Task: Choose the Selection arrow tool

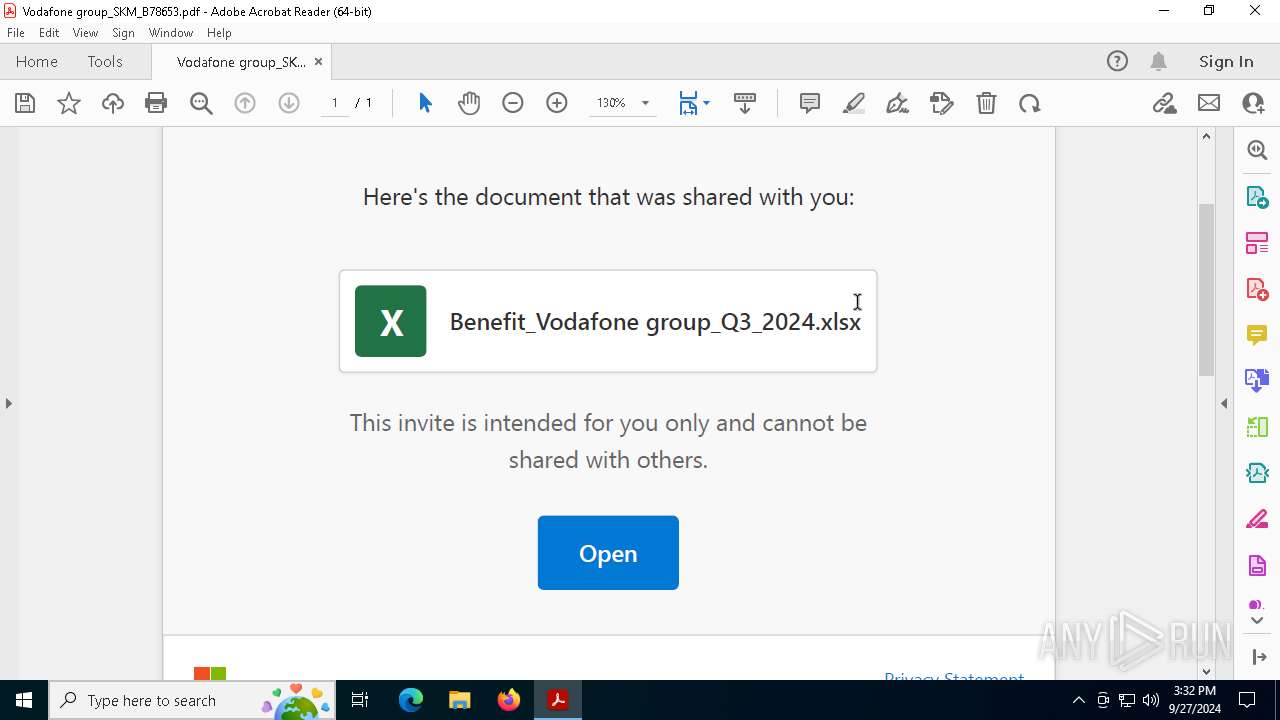Action: click(x=425, y=103)
